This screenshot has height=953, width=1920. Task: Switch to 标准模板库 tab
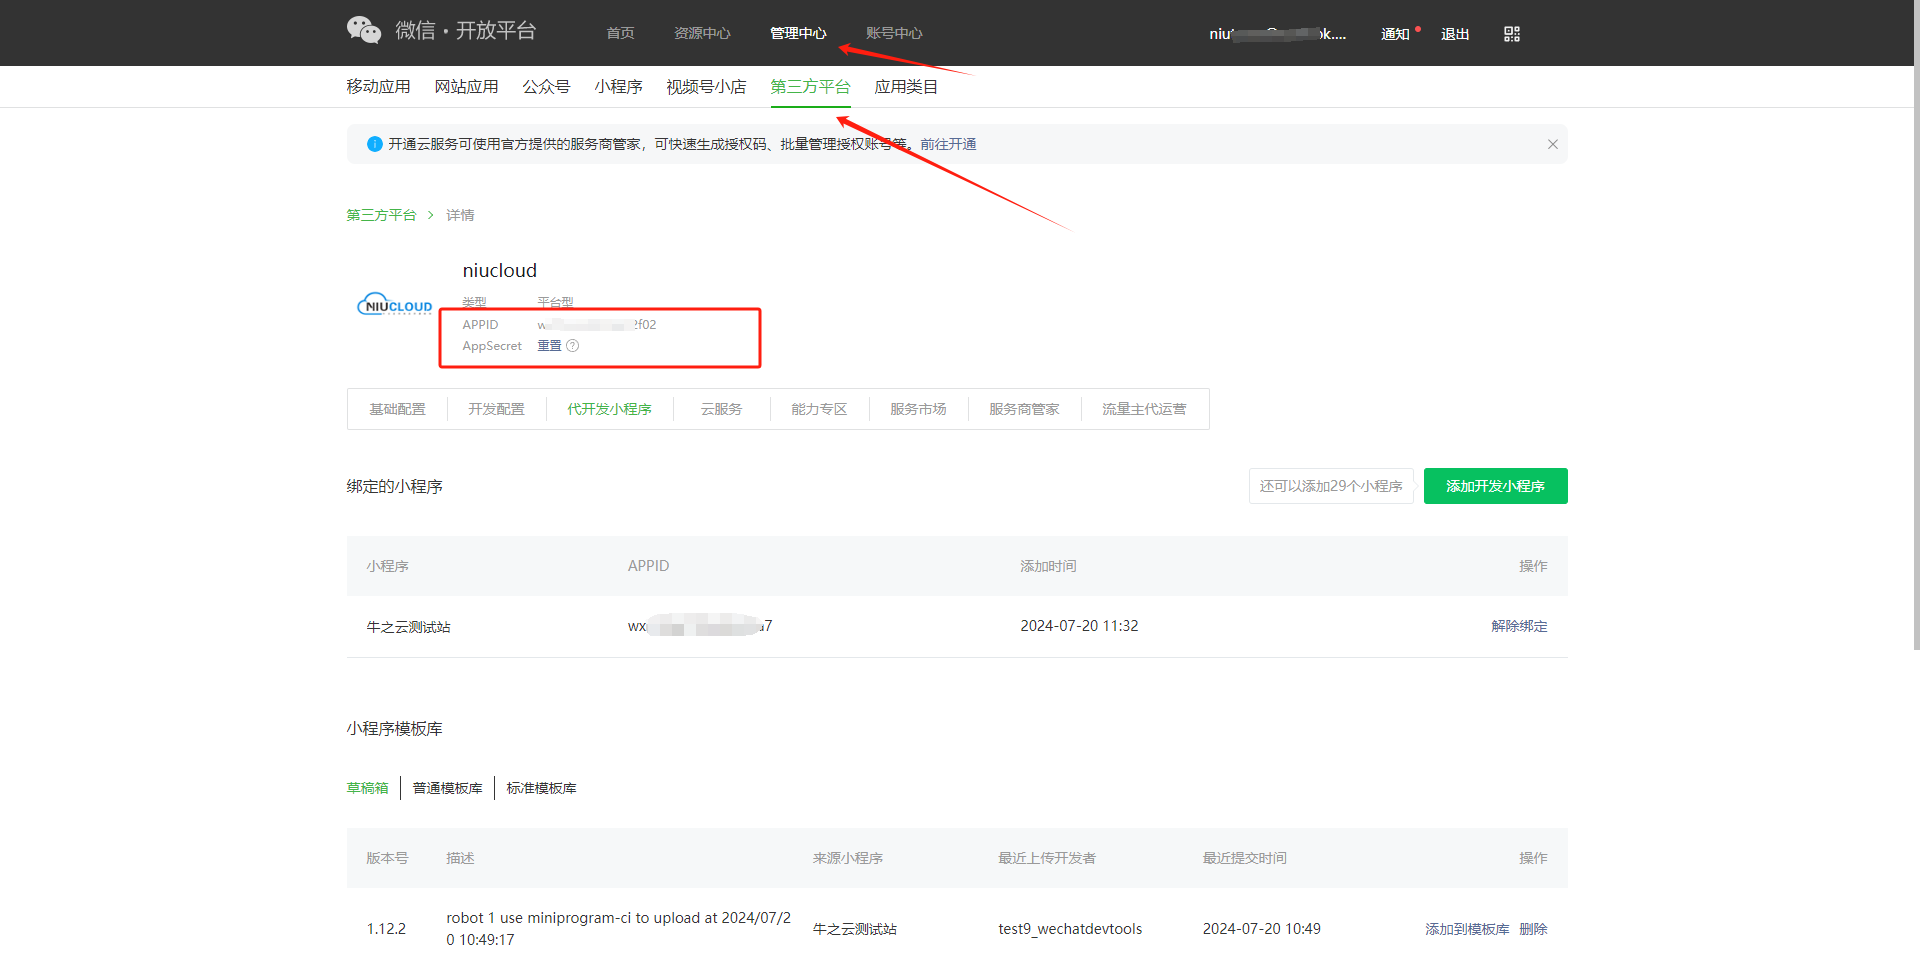[541, 788]
